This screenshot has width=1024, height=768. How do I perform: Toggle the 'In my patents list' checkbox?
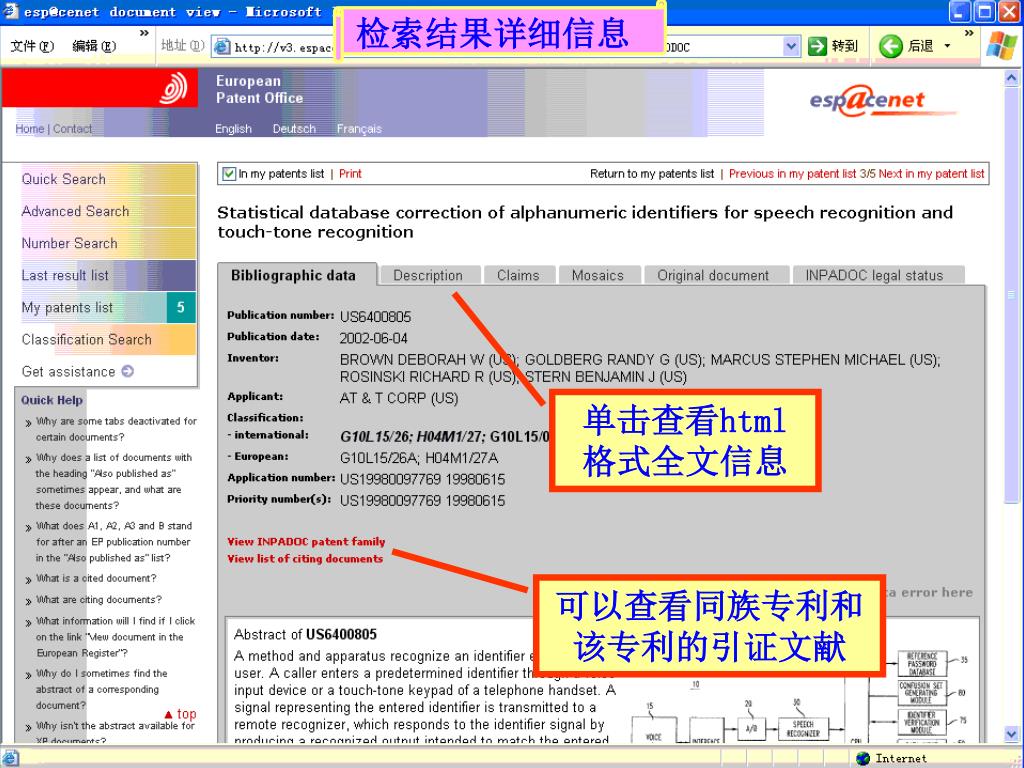pyautogui.click(x=229, y=174)
